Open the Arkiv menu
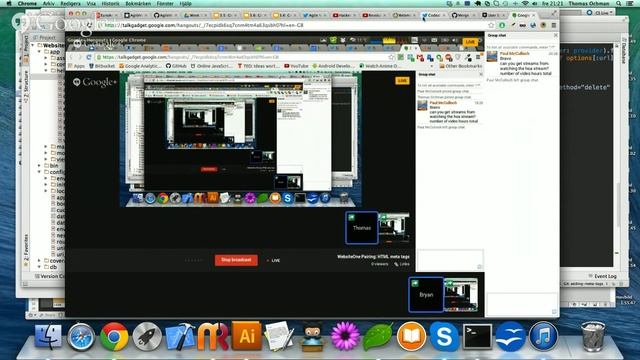640x360 pixels. pyautogui.click(x=49, y=3)
